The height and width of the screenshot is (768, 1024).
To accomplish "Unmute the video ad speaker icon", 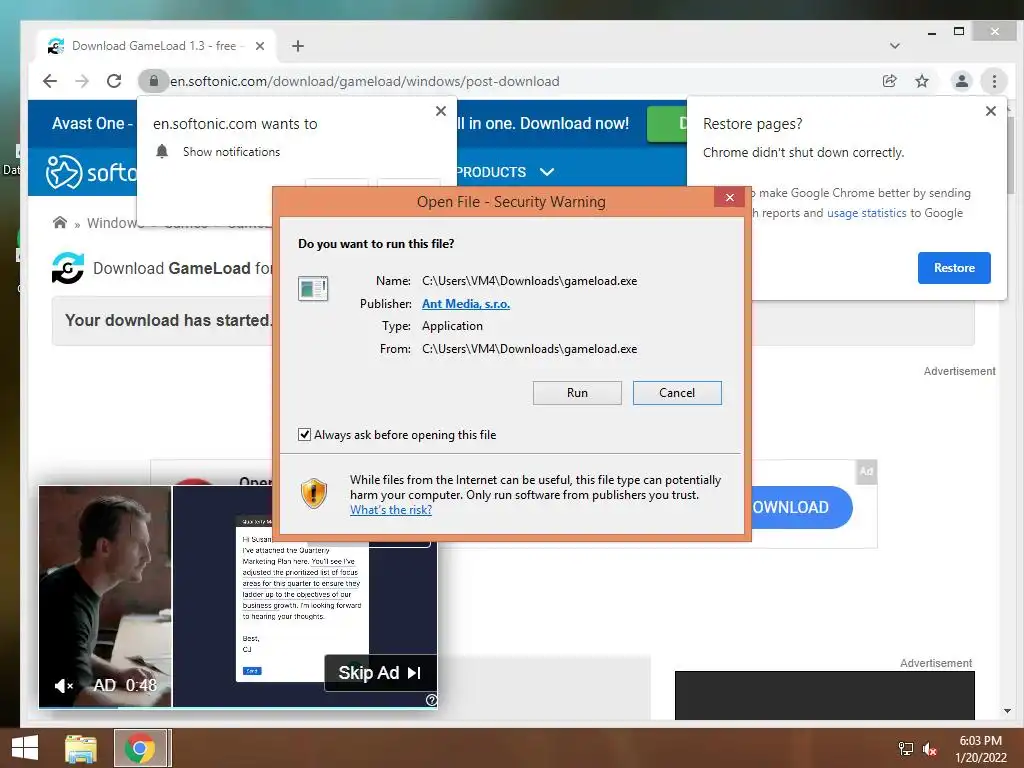I will coord(63,686).
